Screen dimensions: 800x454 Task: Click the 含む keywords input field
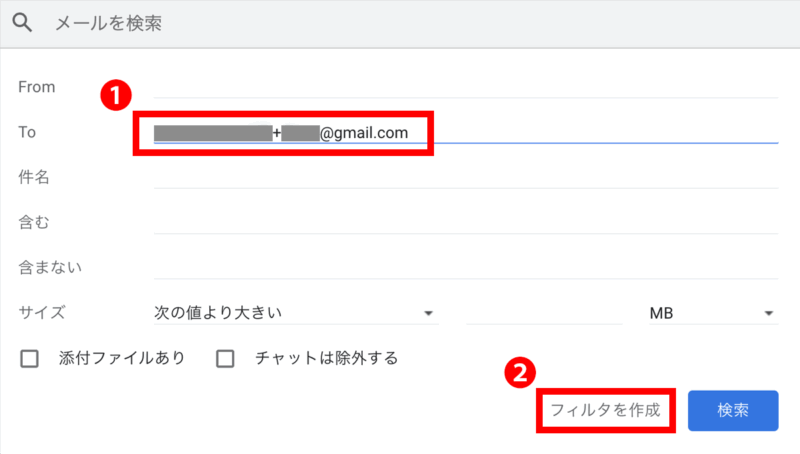(465, 222)
